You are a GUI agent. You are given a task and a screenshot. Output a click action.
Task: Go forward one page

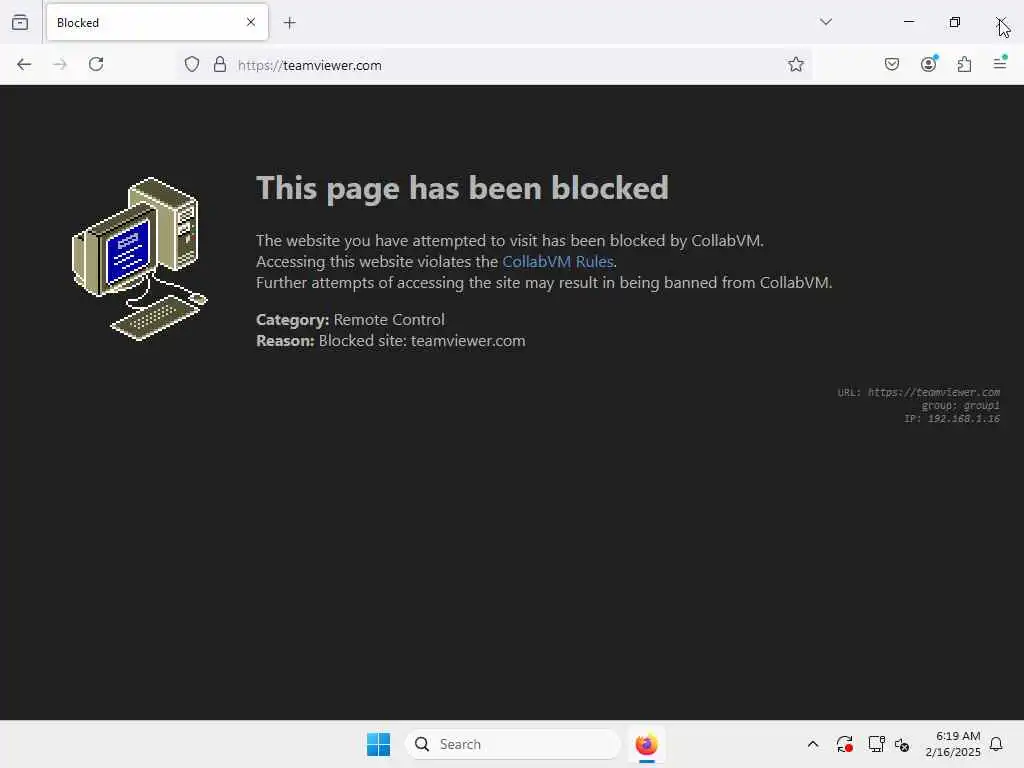coord(60,64)
